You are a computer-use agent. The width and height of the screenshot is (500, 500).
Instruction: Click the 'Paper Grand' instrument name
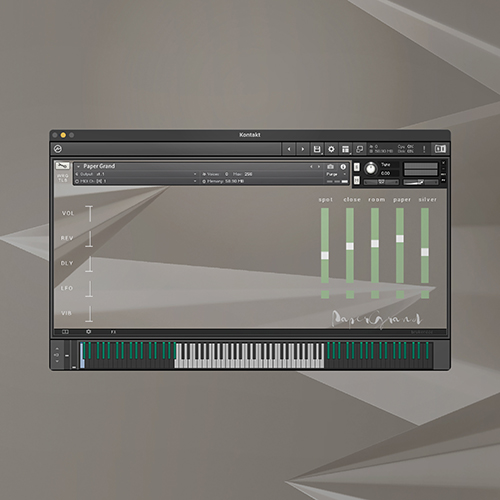pyautogui.click(x=99, y=166)
